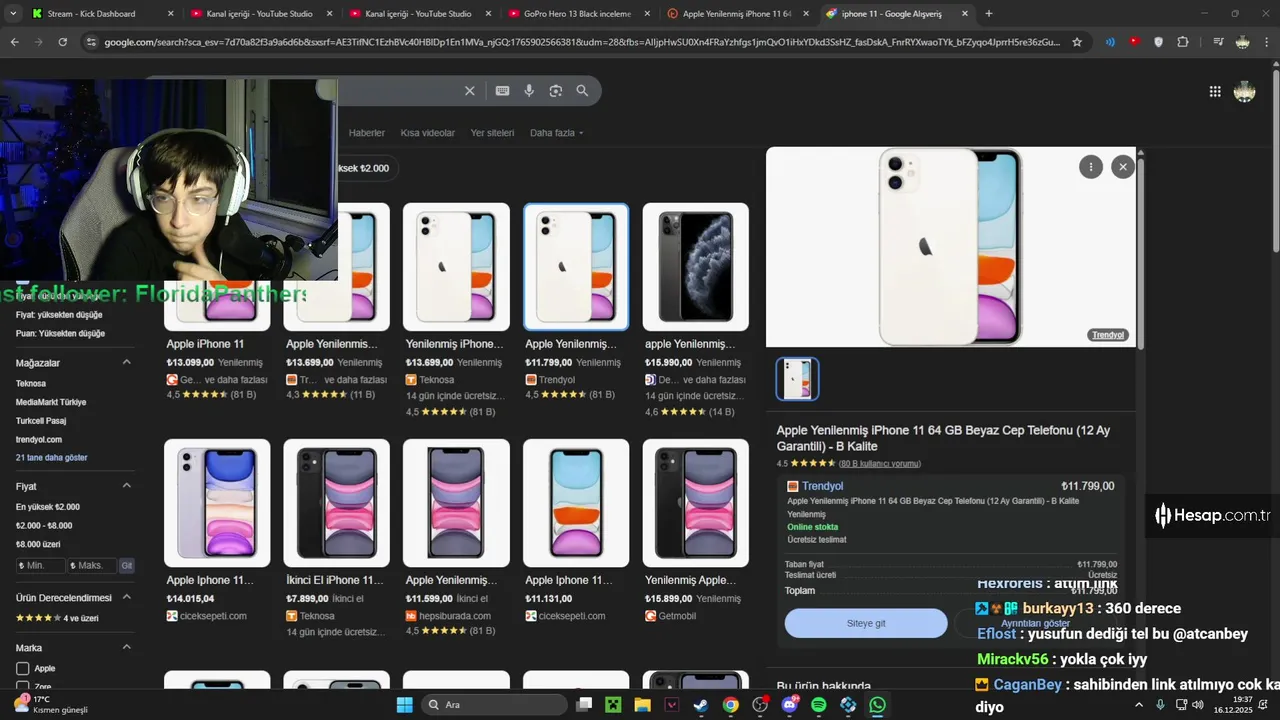The image size is (1280, 720).
Task: Open File Explorer from the taskbar
Action: tap(642, 705)
